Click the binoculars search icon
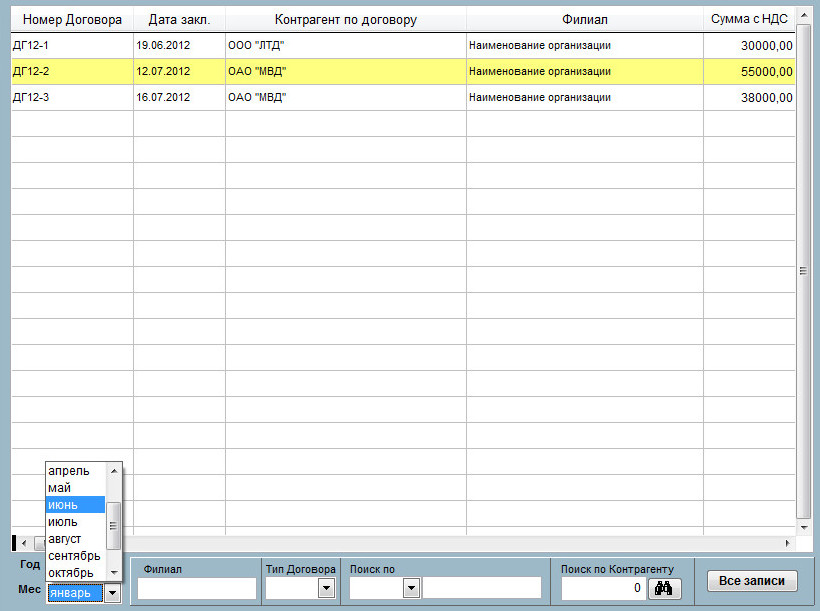This screenshot has width=820, height=611. click(x=664, y=589)
